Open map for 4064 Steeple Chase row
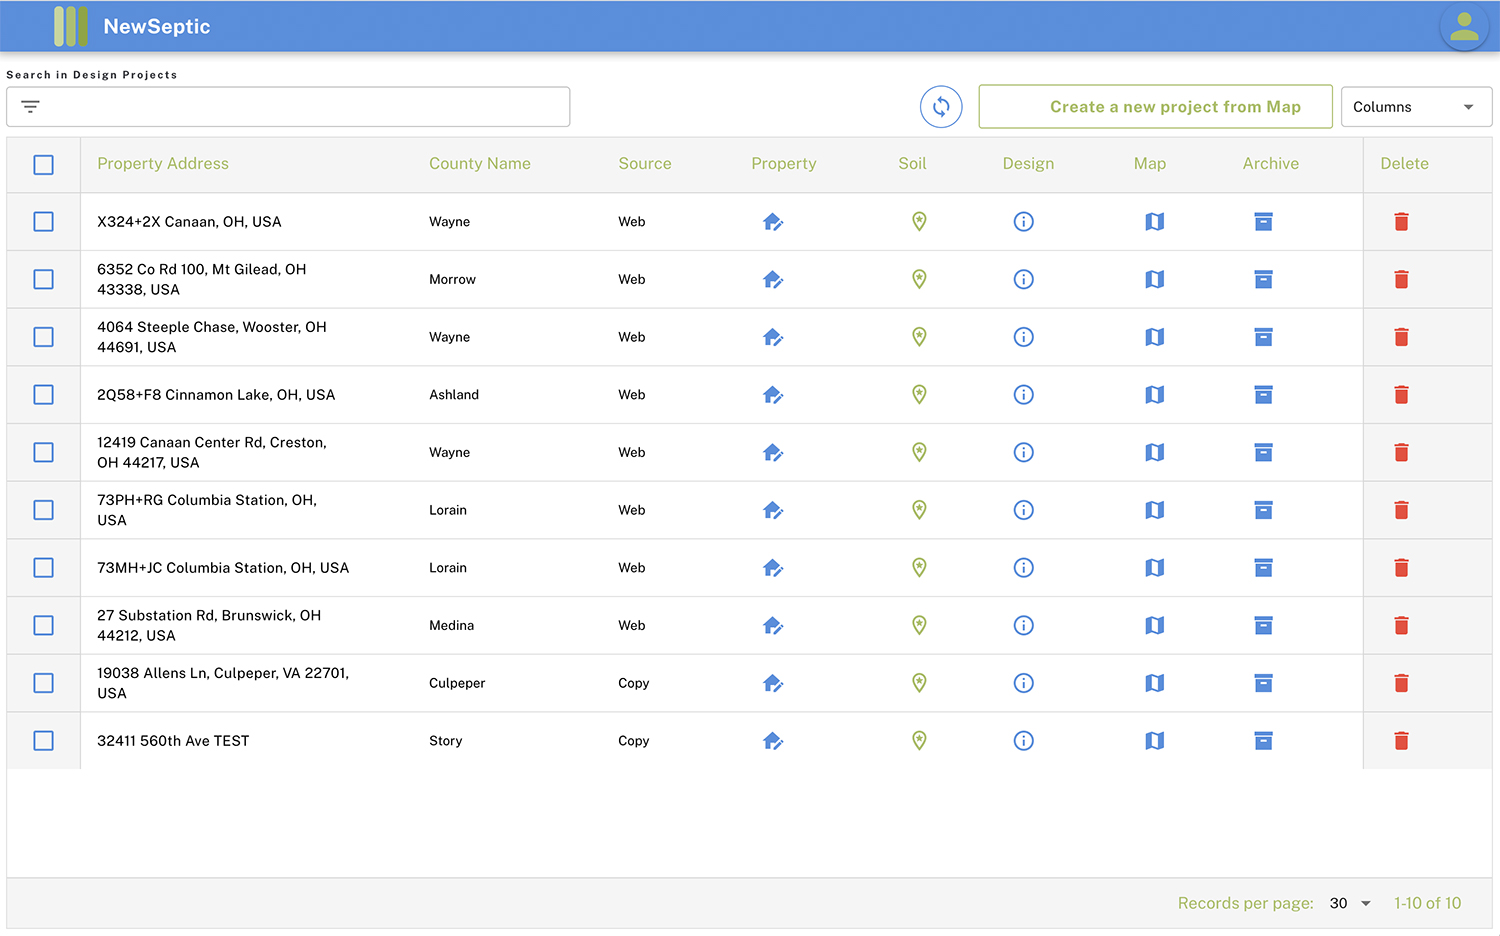Screen dimensions: 1500x936 point(1154,337)
